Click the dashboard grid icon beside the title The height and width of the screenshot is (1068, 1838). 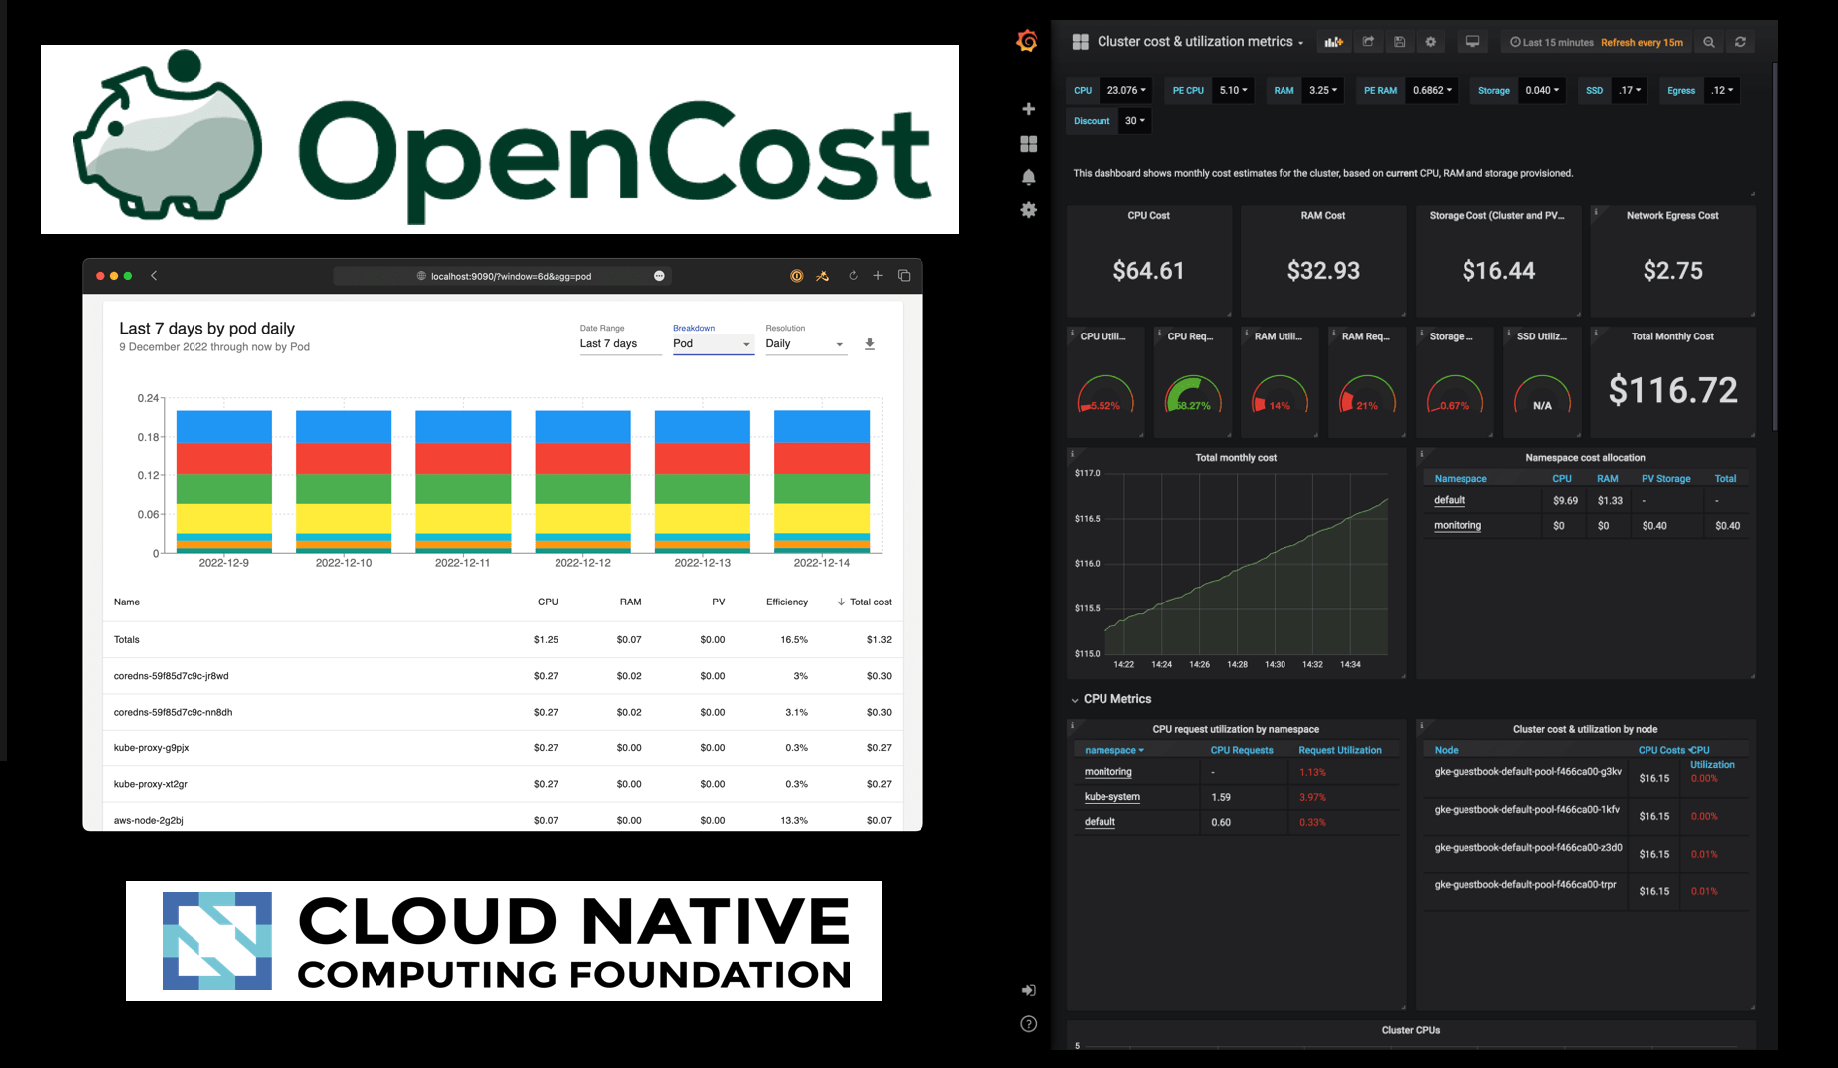click(x=1080, y=42)
